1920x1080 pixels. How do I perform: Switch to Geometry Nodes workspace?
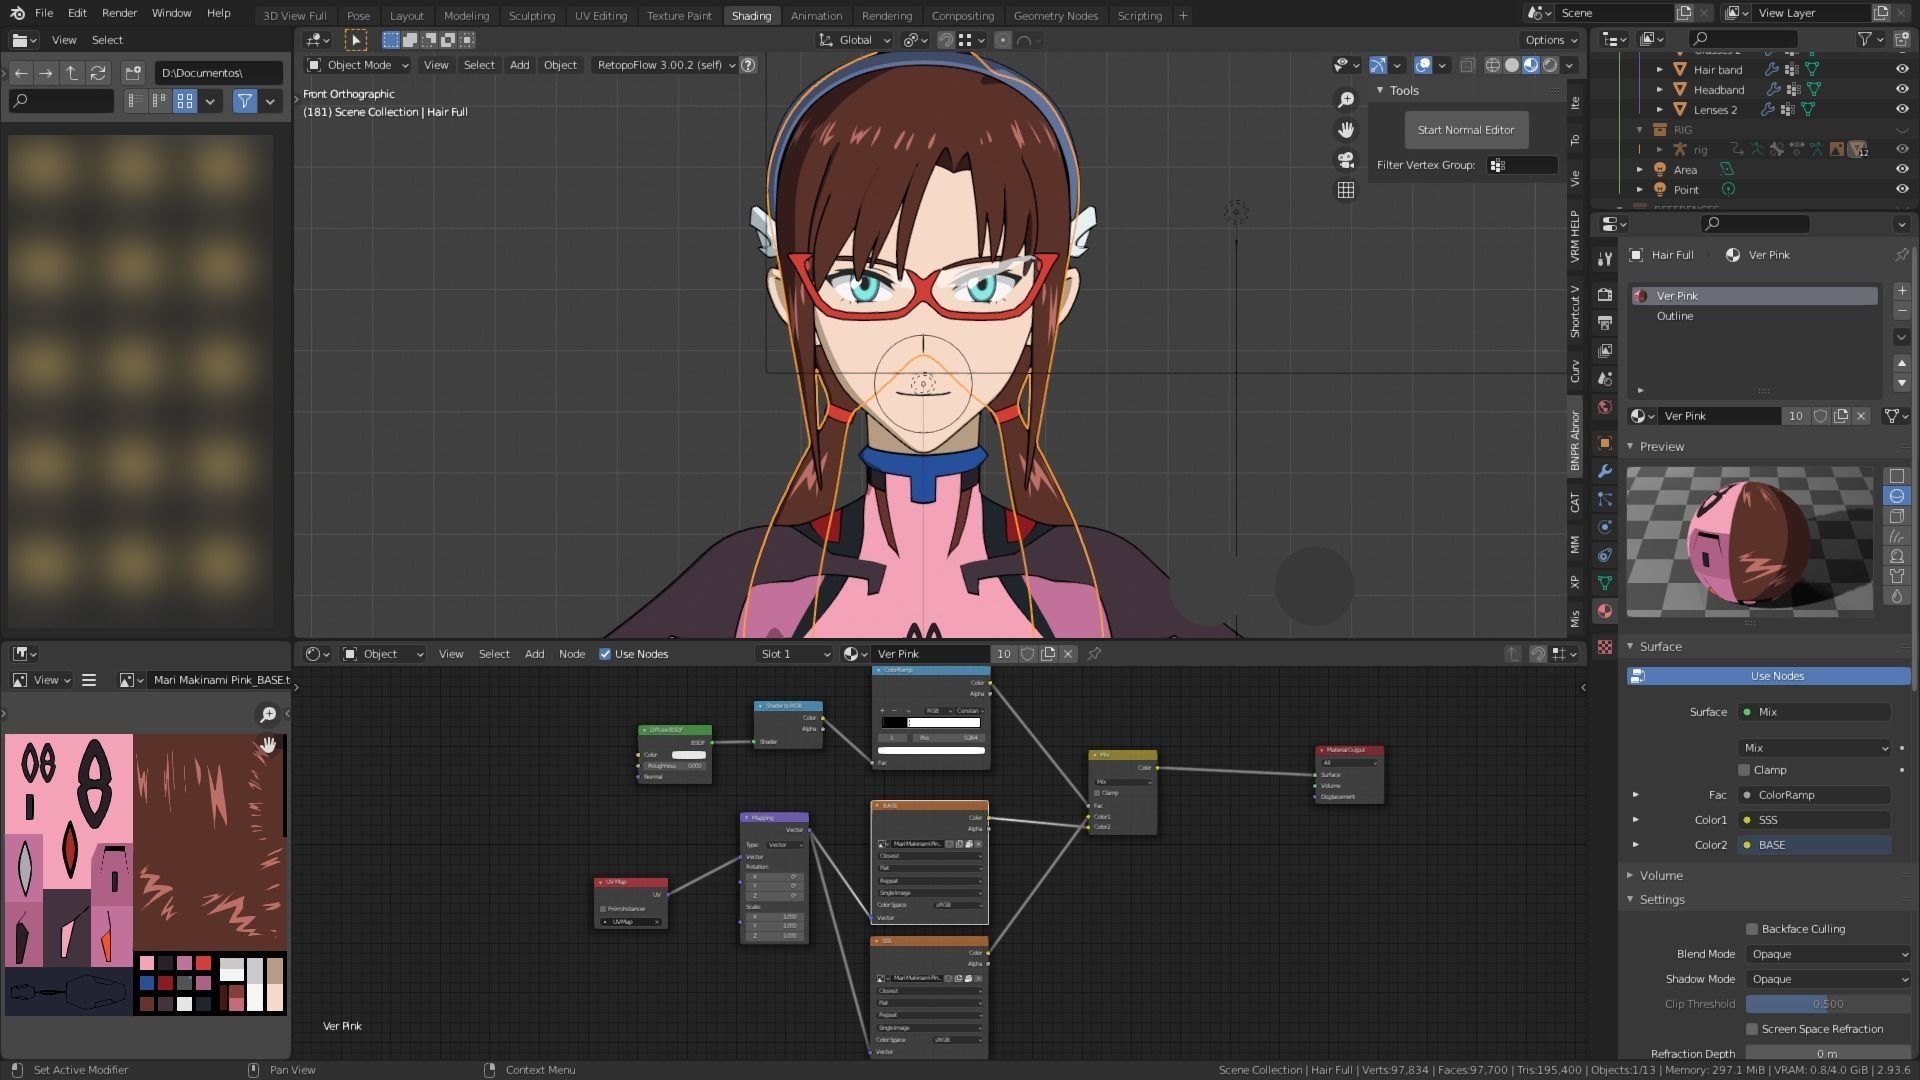coord(1055,15)
